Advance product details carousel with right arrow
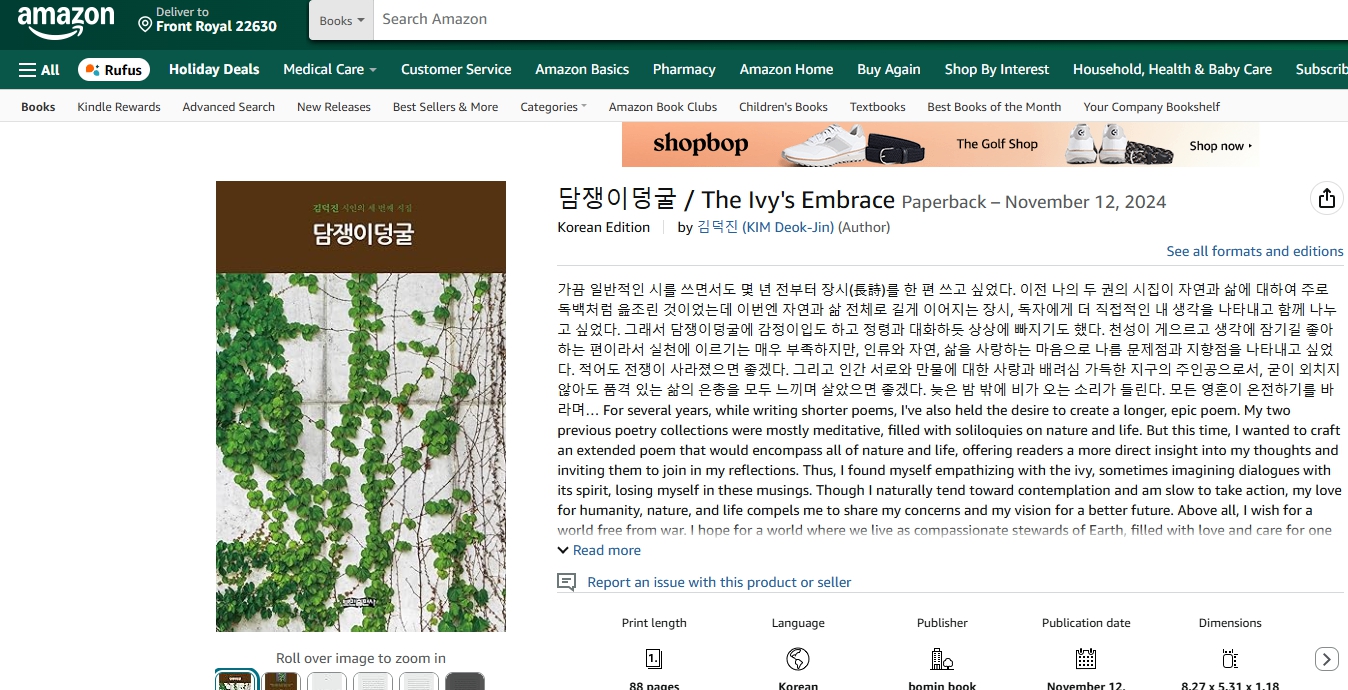Viewport: 1348px width, 690px height. [x=1326, y=659]
